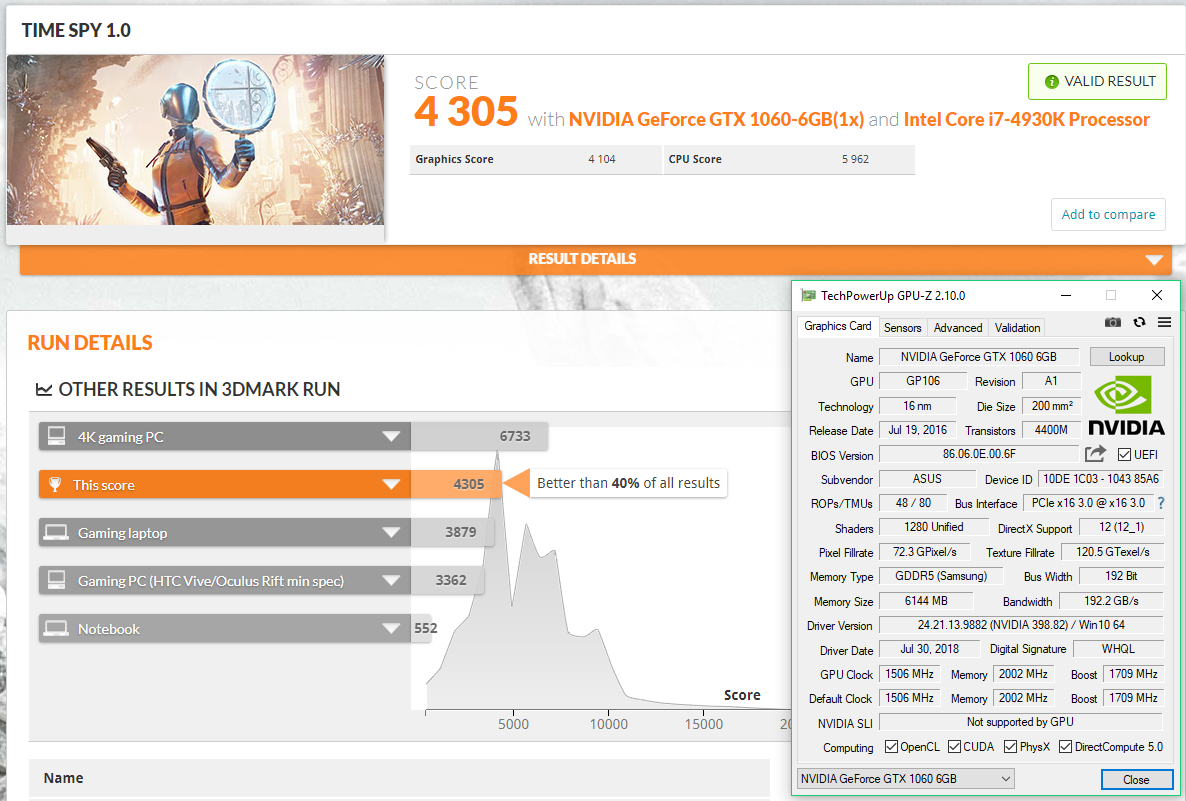Click the Close button in GPU-Z
The width and height of the screenshot is (1186, 801).
[x=1136, y=779]
